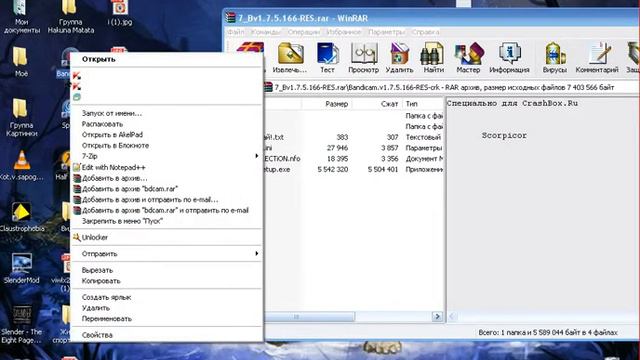Choose Добавить "bdcam.rar" и отправить по e-mail
The width and height of the screenshot is (640, 360).
click(167, 210)
